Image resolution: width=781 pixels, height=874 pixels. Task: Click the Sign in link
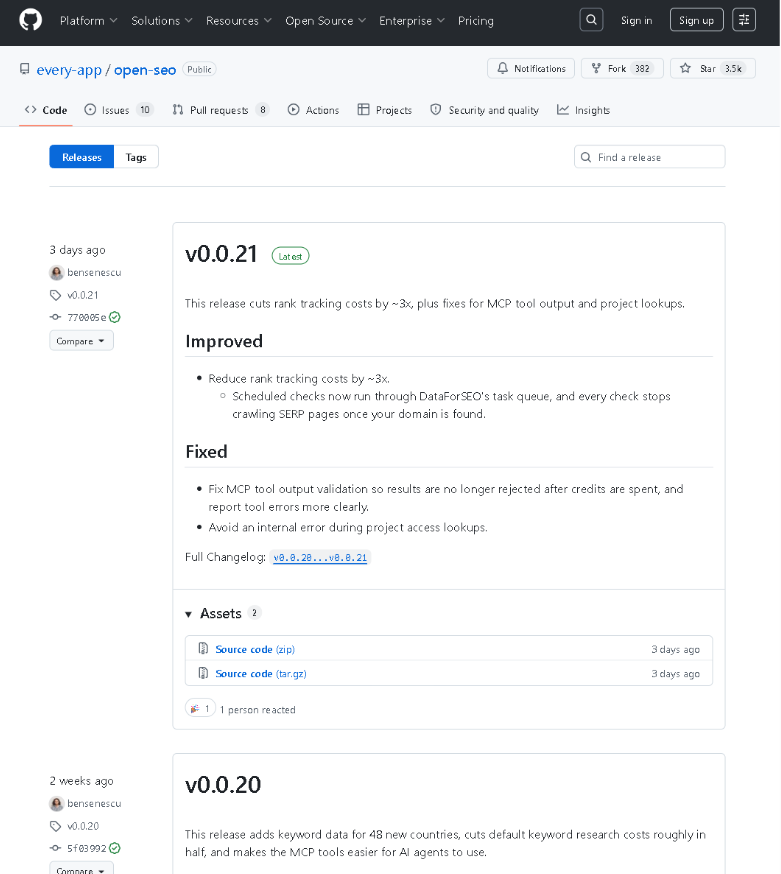tap(636, 21)
